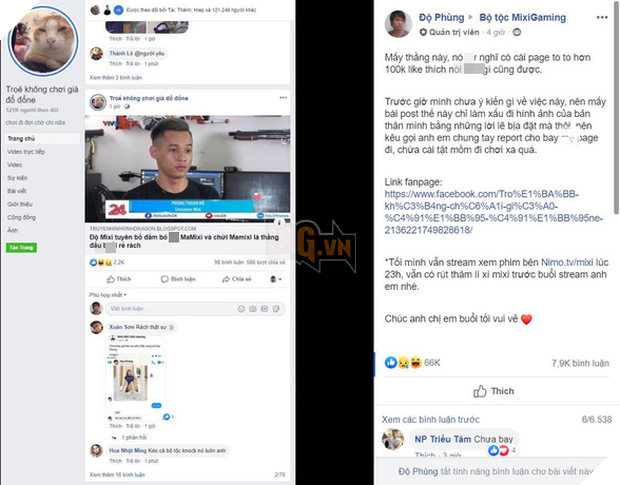This screenshot has width=620, height=485.
Task: Click the GIF icon in the comment box
Action: [x=264, y=309]
